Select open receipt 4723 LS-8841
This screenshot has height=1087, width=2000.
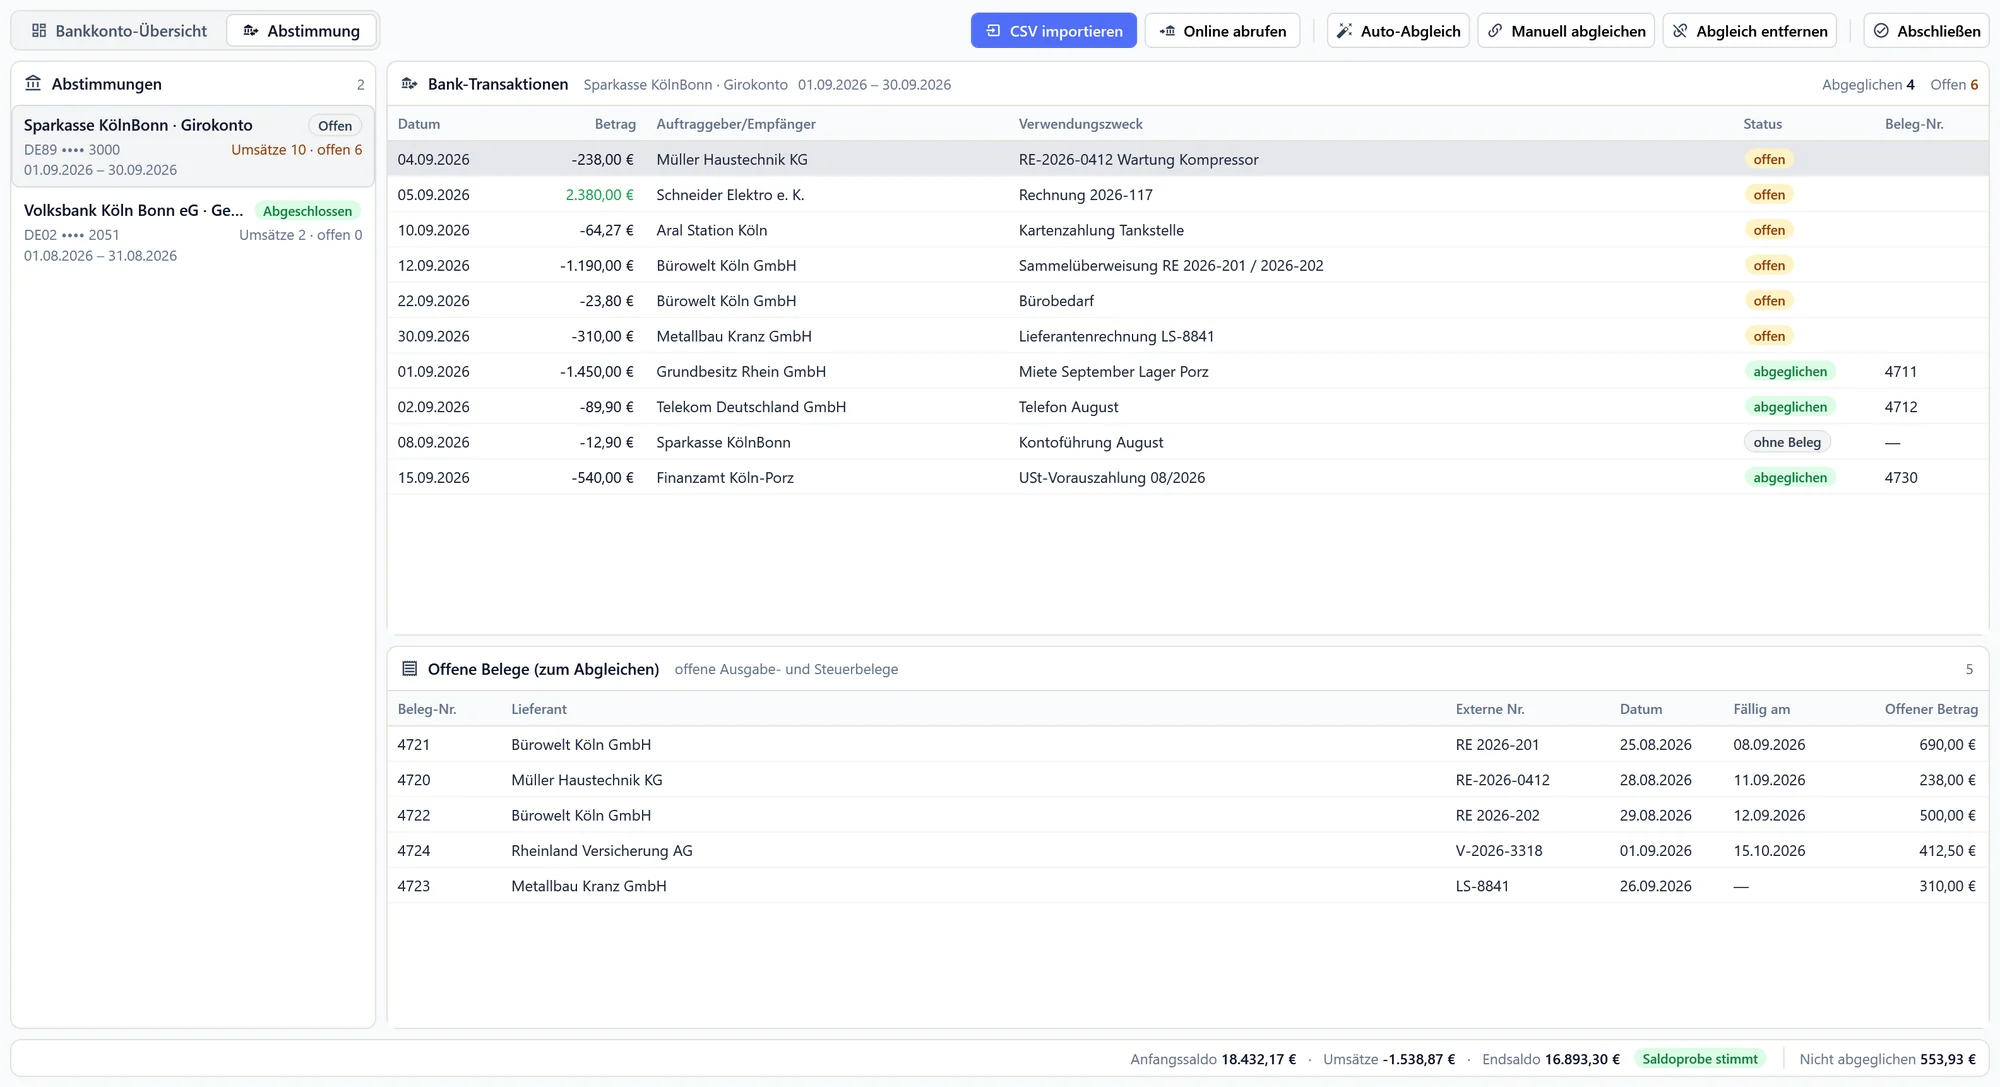coord(1187,886)
